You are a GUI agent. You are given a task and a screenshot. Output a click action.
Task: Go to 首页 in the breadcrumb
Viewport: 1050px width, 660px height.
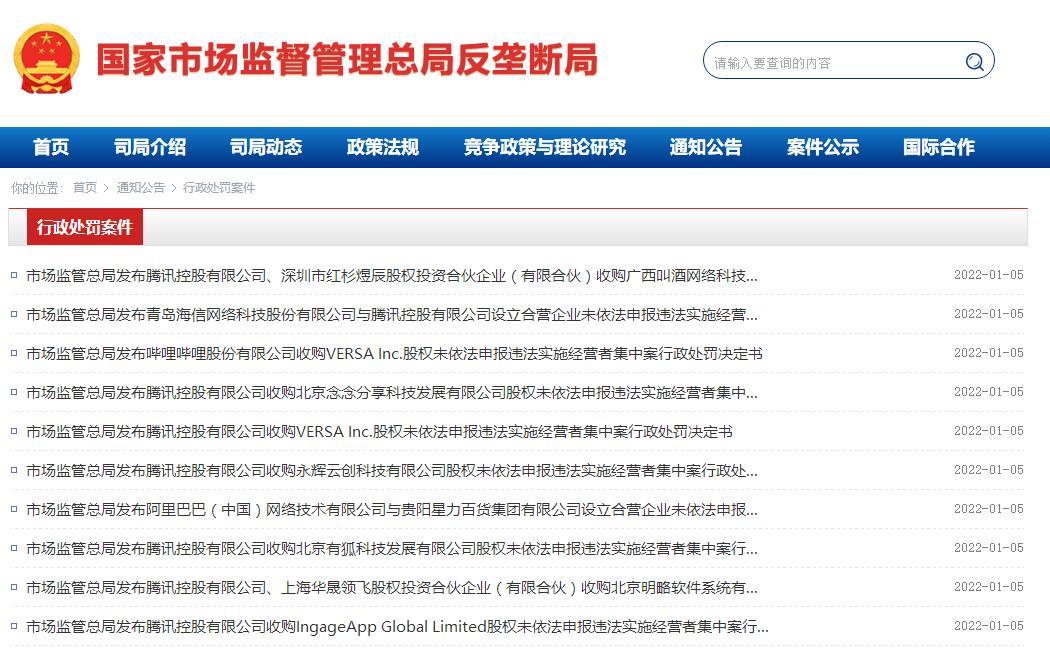click(85, 187)
